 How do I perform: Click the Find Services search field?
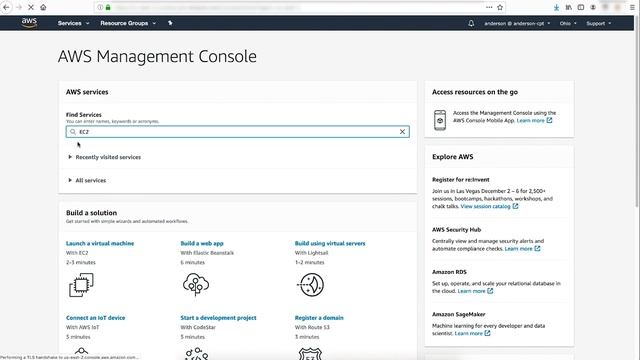(x=238, y=132)
